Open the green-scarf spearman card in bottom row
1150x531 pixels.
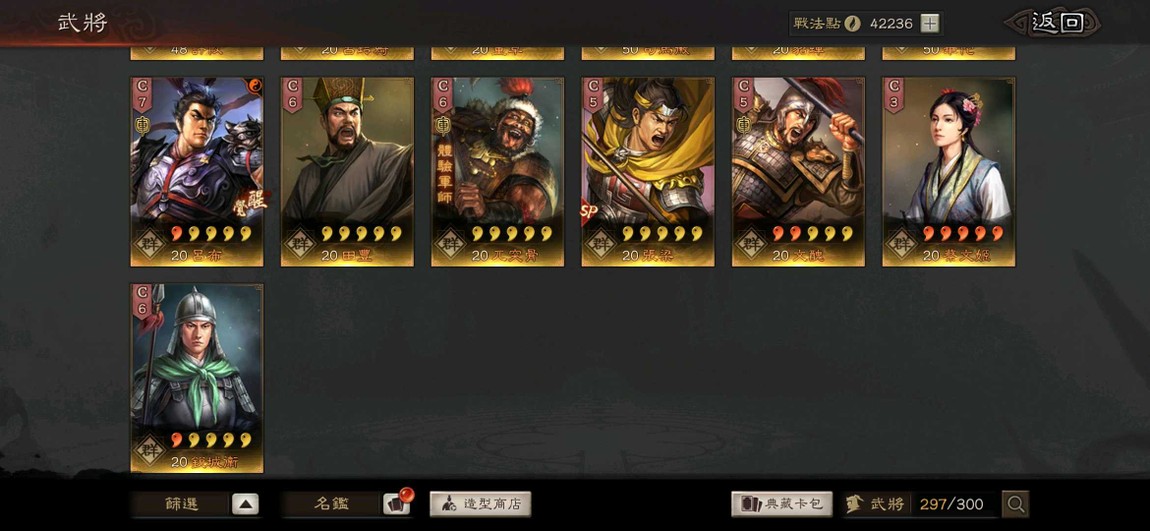point(197,378)
